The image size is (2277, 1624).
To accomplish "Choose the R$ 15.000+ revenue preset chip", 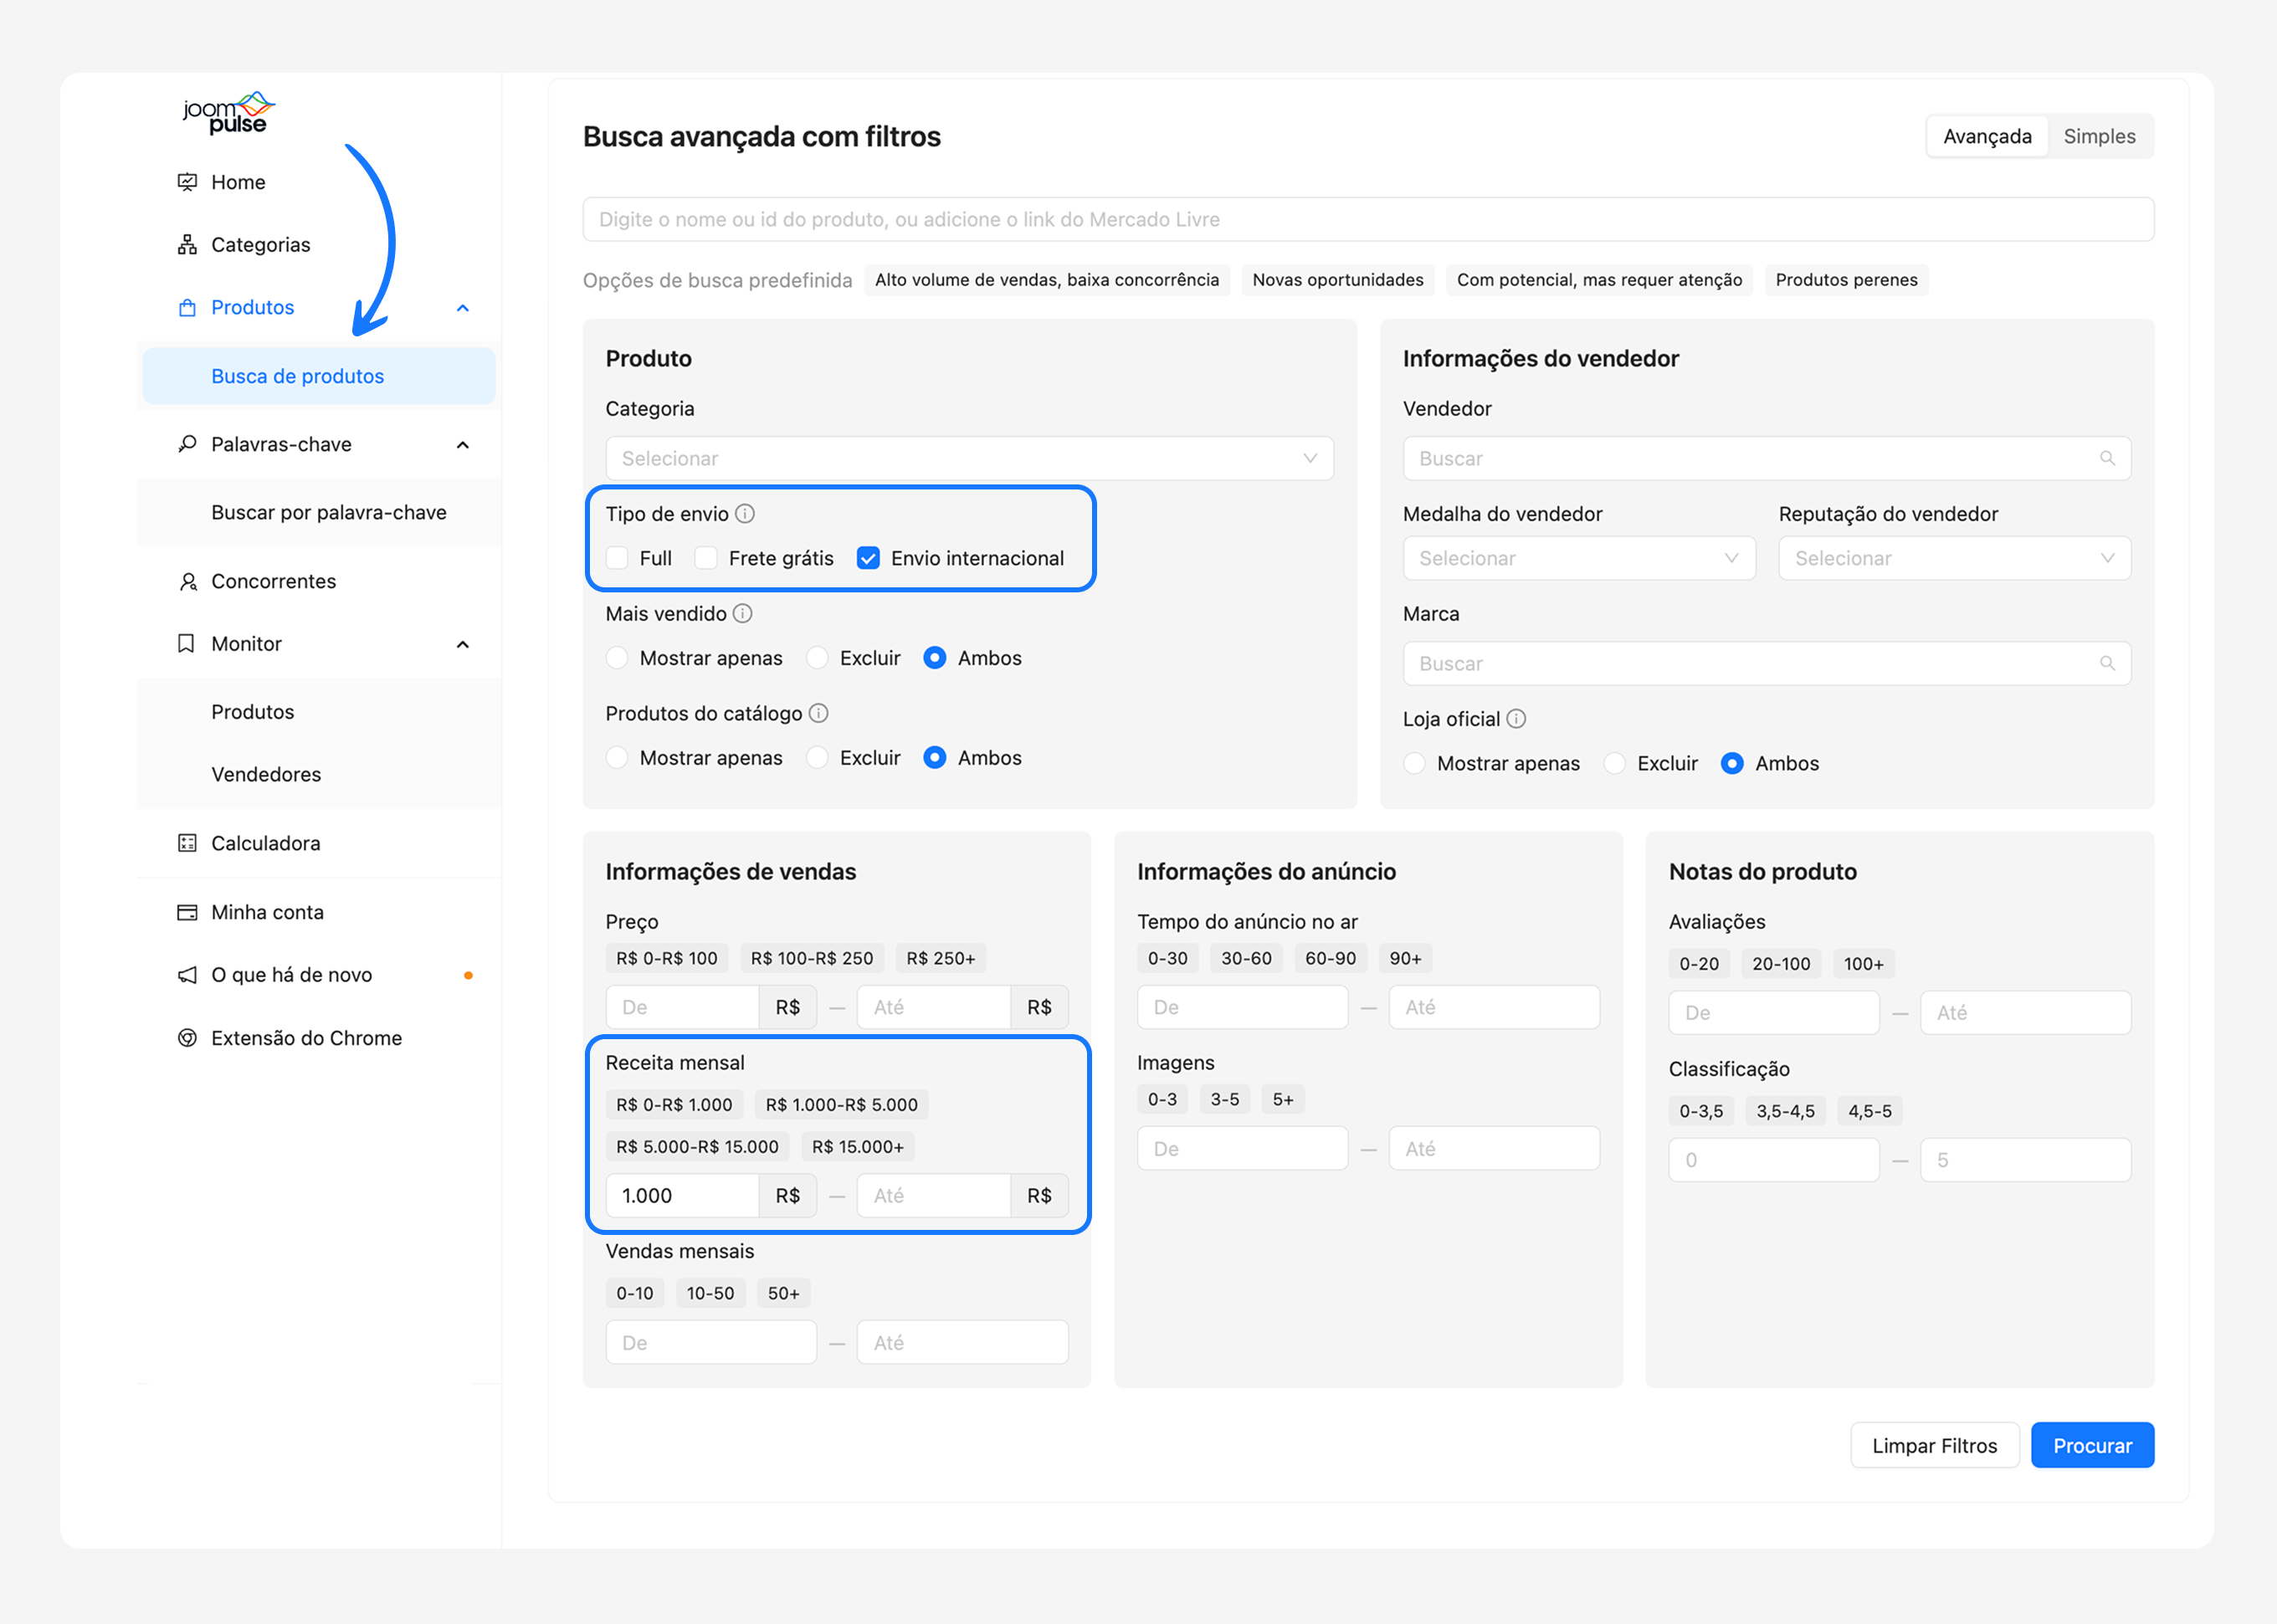I will pos(857,1147).
